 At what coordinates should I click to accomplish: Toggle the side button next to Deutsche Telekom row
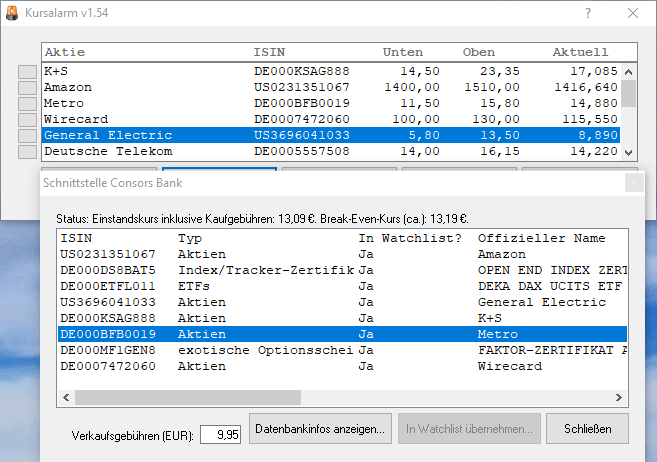point(27,152)
